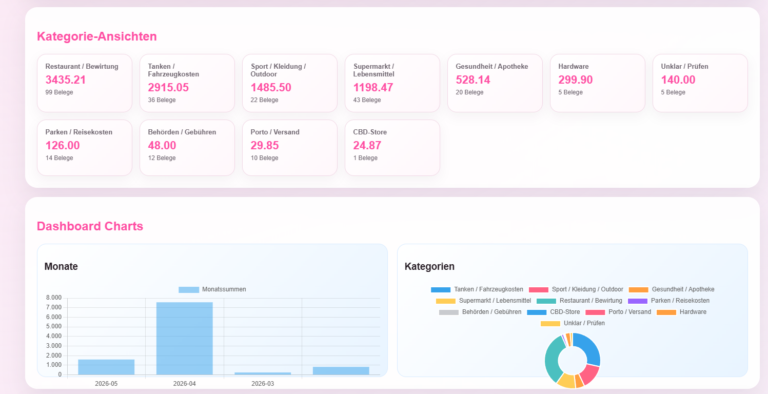The height and width of the screenshot is (394, 768).
Task: Click the tall 2026-04 bar
Action: tap(185, 339)
